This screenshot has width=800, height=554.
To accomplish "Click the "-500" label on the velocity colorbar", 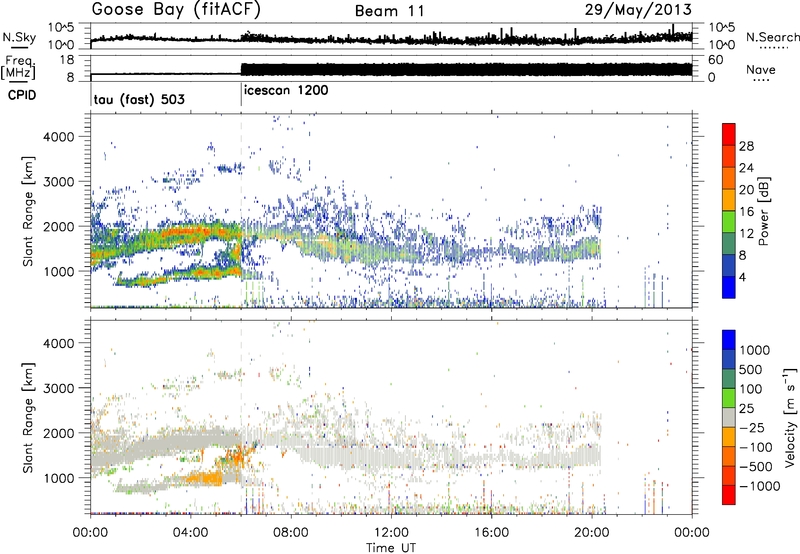I will point(756,467).
